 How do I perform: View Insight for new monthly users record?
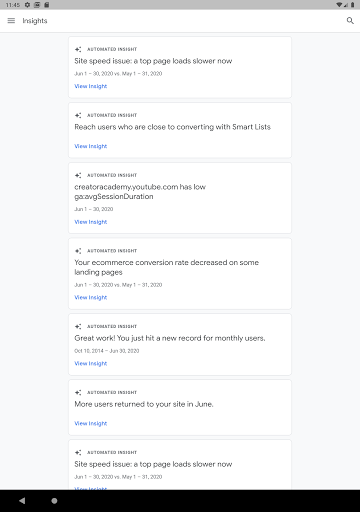point(91,363)
